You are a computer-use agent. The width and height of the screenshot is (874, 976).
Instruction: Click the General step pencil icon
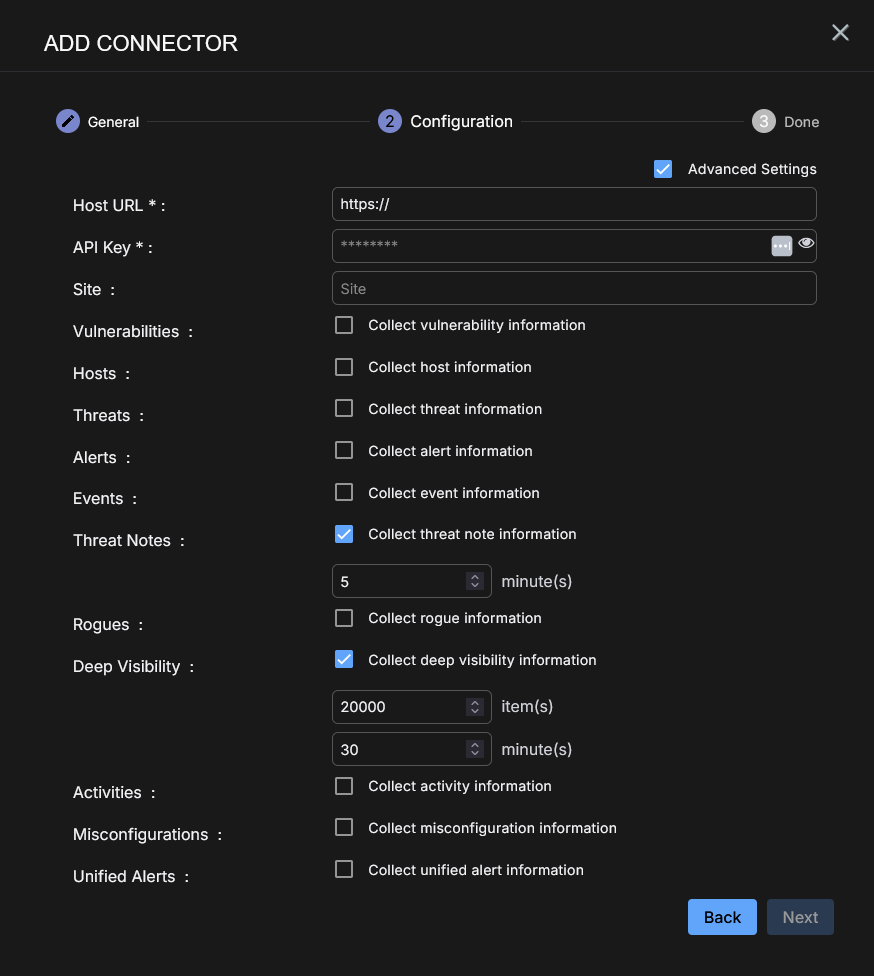tap(67, 121)
